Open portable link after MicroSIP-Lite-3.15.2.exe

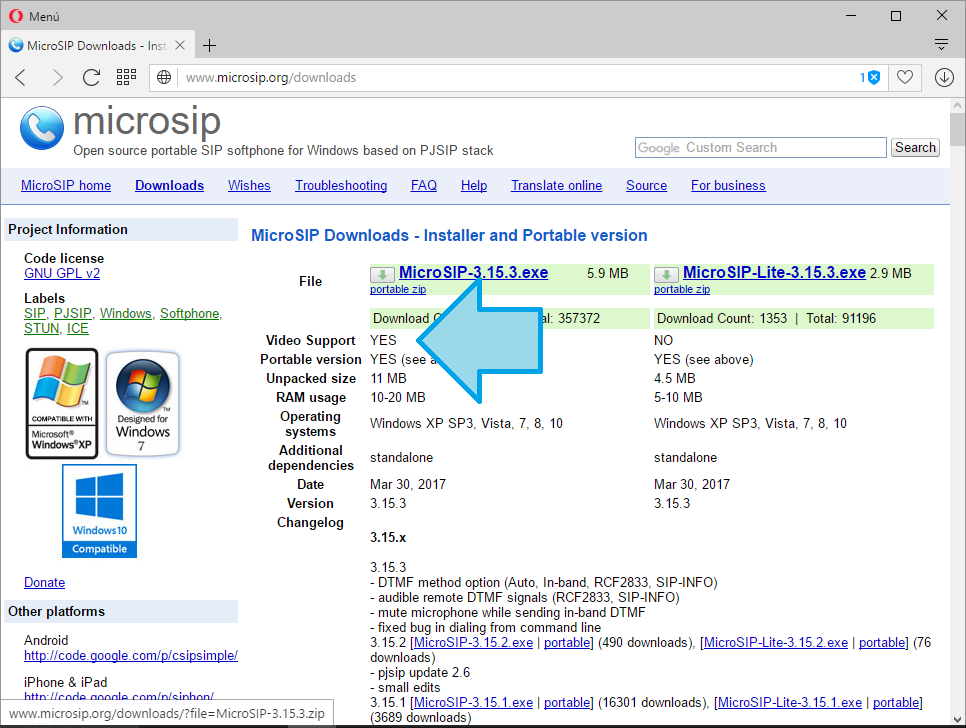[x=882, y=642]
